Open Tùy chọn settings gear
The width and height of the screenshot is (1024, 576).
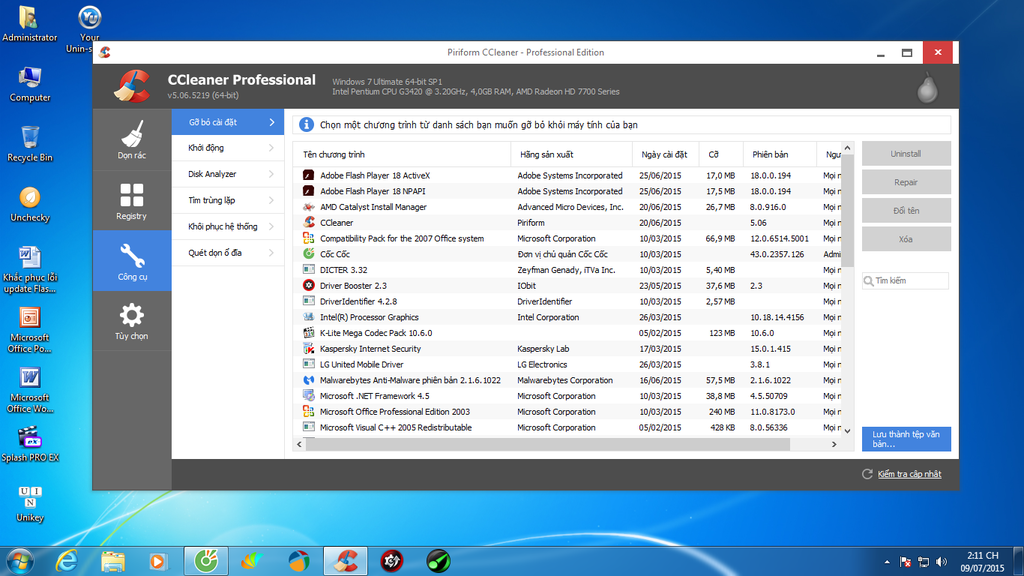pyautogui.click(x=131, y=322)
